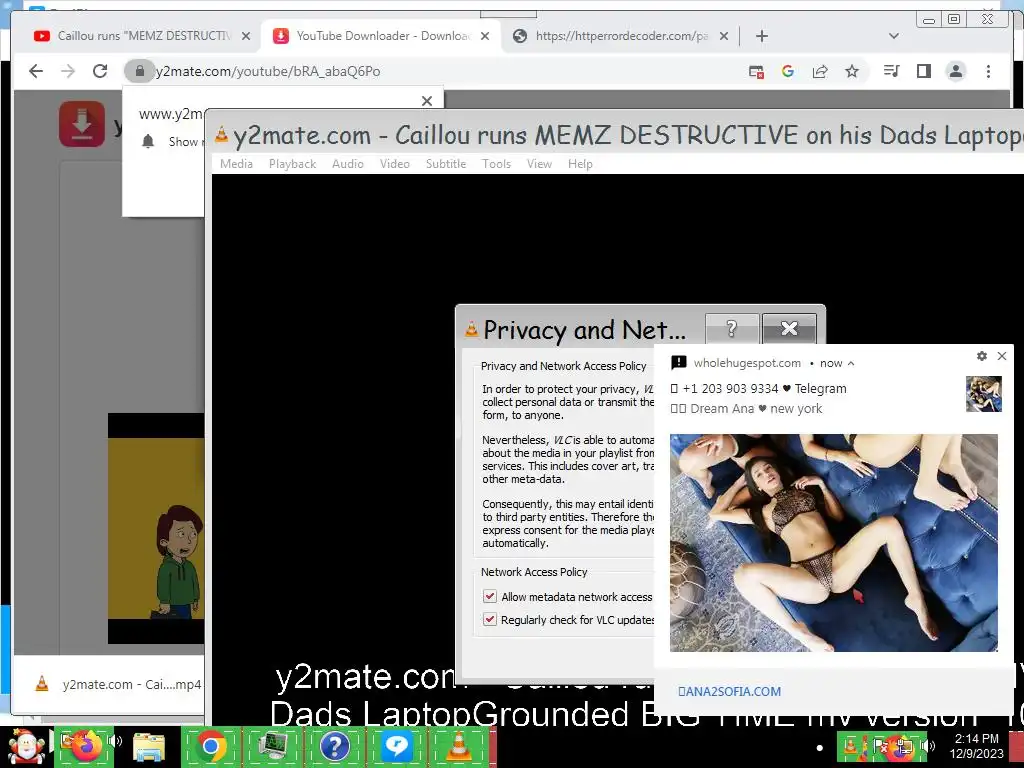Close the www.y2mate notification prompt
This screenshot has height=768, width=1024.
coord(426,101)
